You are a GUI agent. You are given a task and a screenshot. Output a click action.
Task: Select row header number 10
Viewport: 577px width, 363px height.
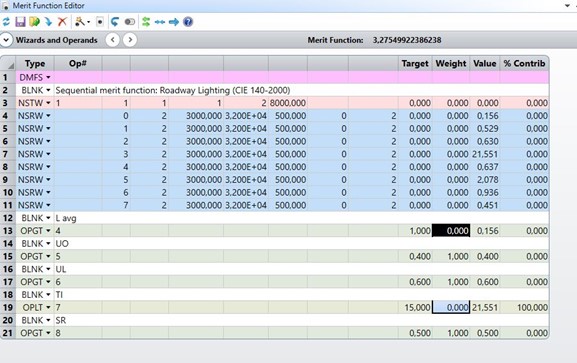click(x=8, y=192)
